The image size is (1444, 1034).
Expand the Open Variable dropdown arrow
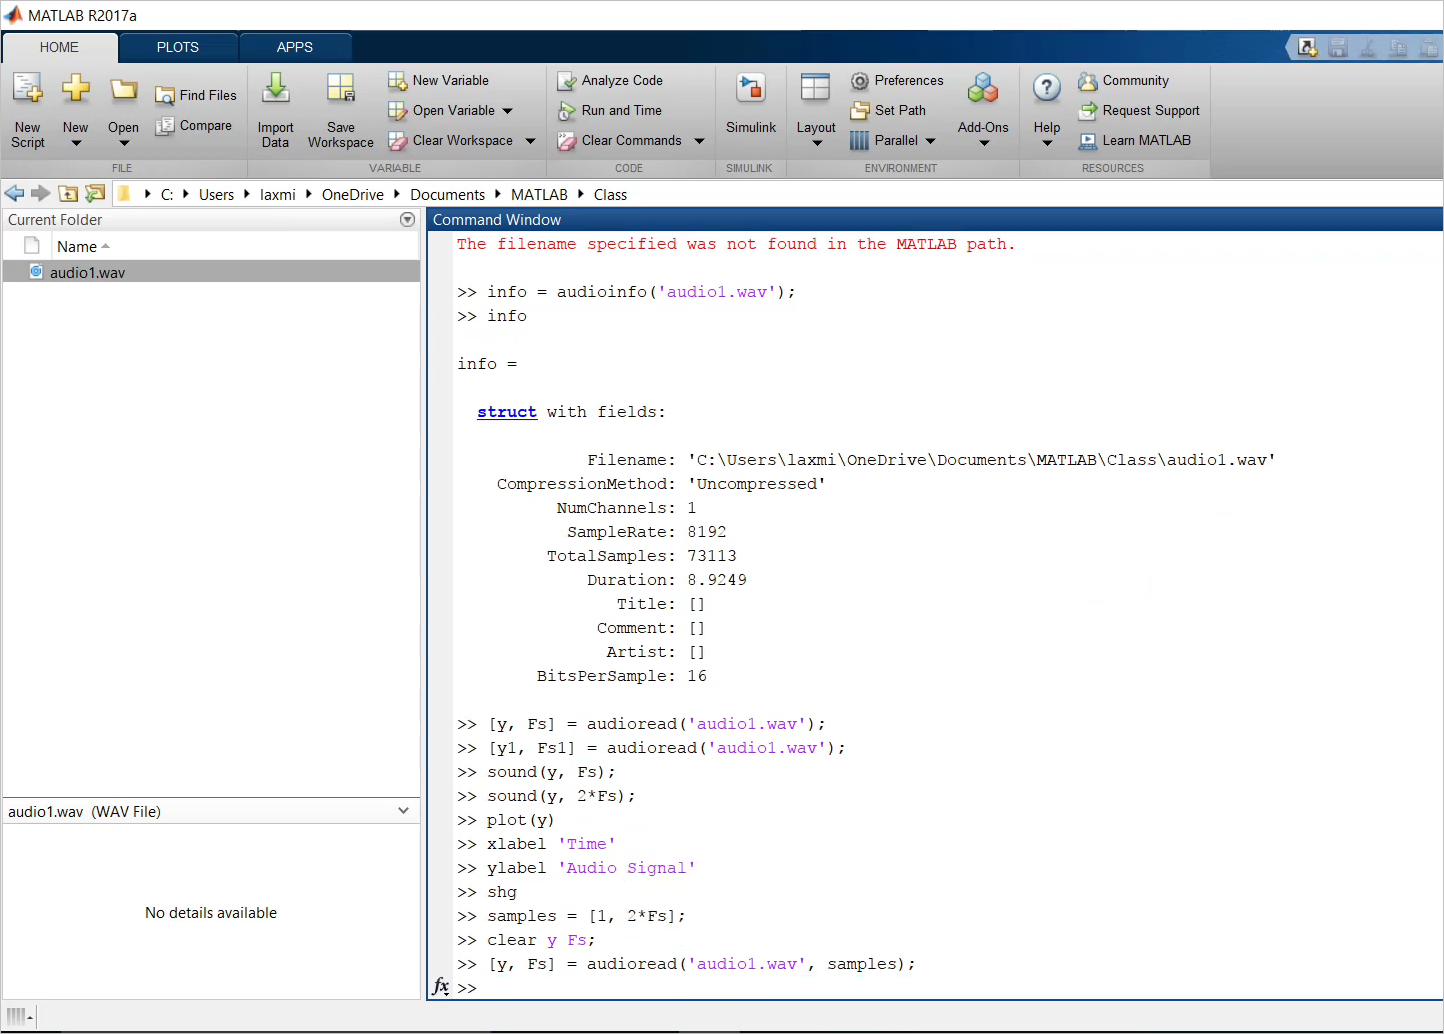(x=507, y=111)
